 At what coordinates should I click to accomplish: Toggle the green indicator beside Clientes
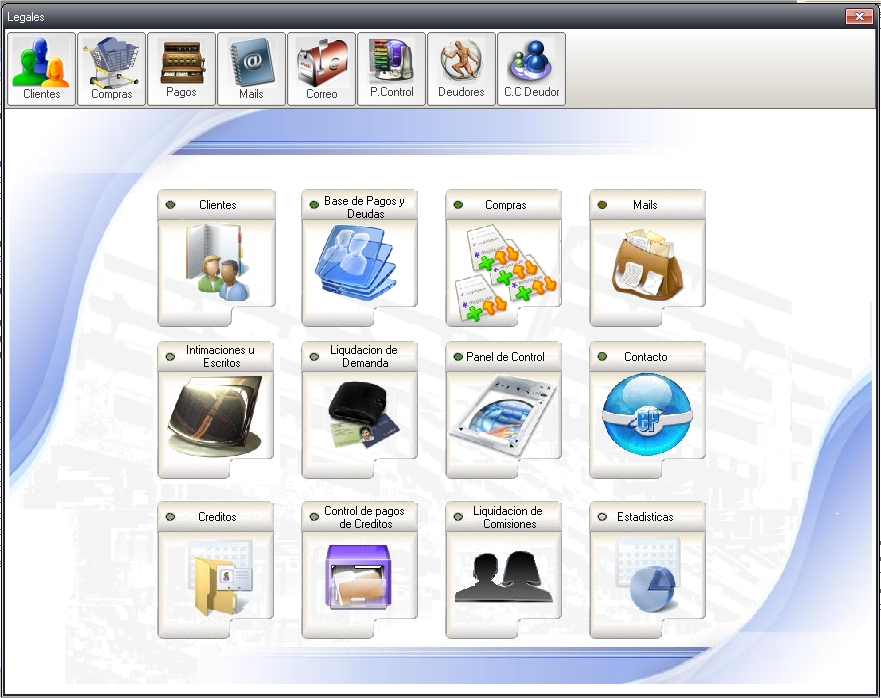170,205
